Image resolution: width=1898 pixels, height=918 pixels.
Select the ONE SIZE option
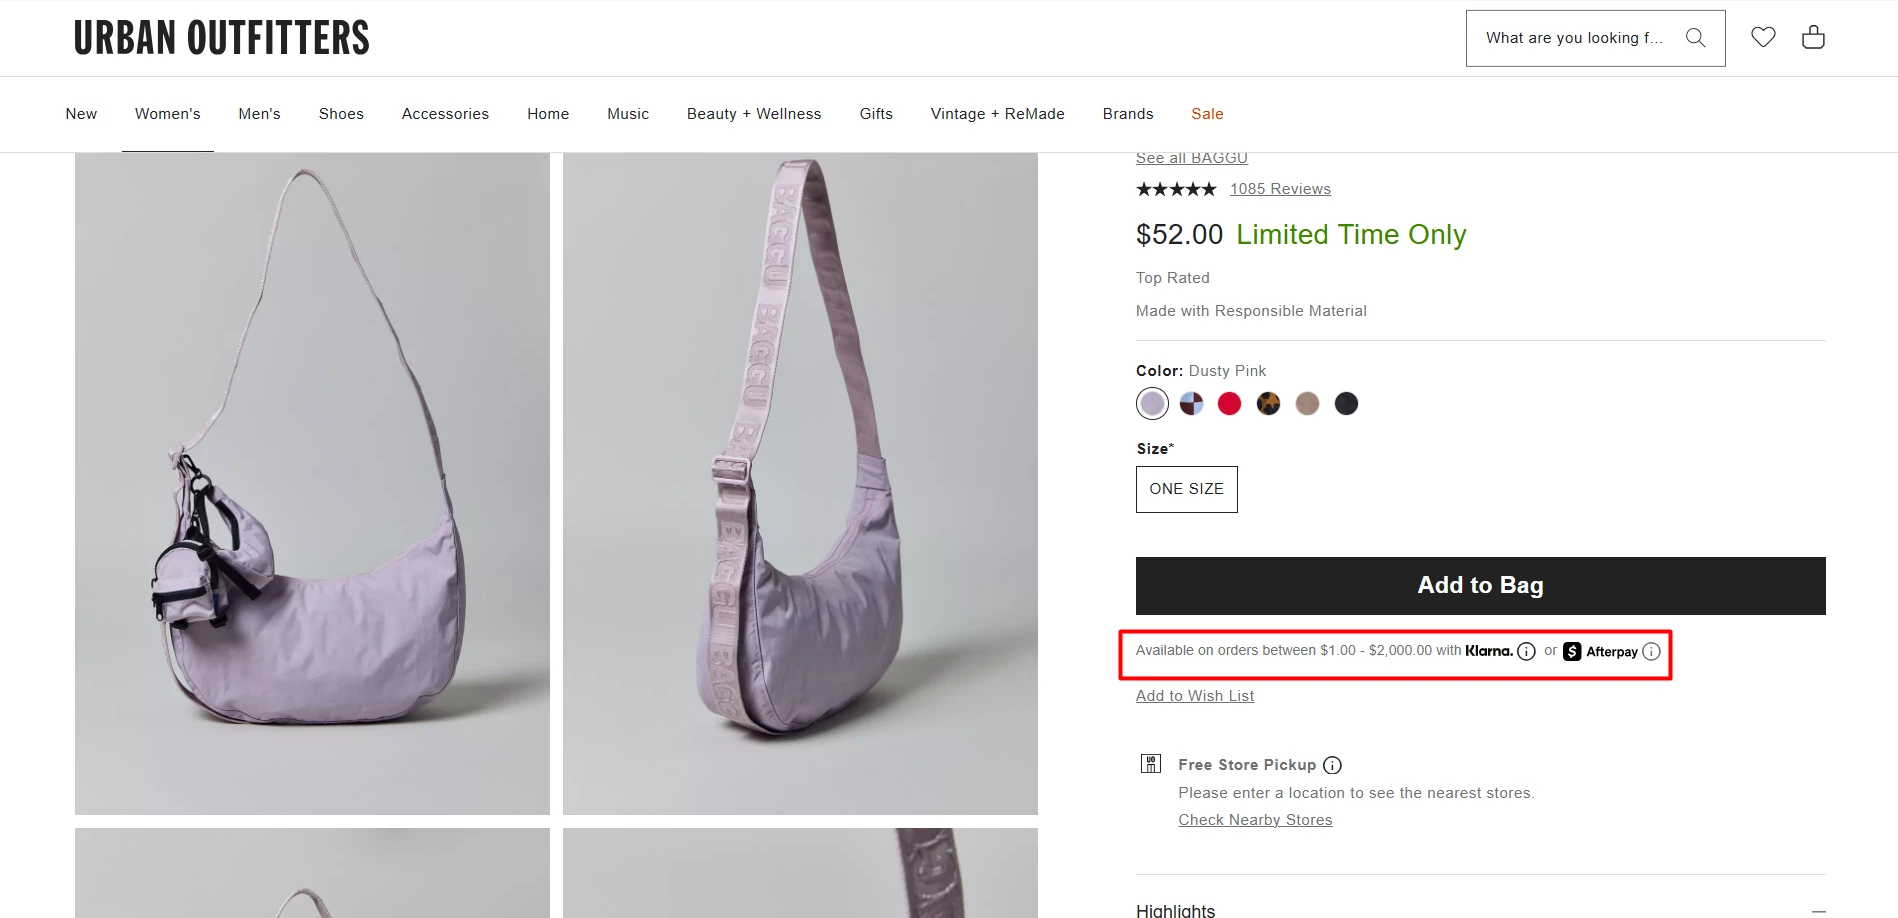[1186, 489]
